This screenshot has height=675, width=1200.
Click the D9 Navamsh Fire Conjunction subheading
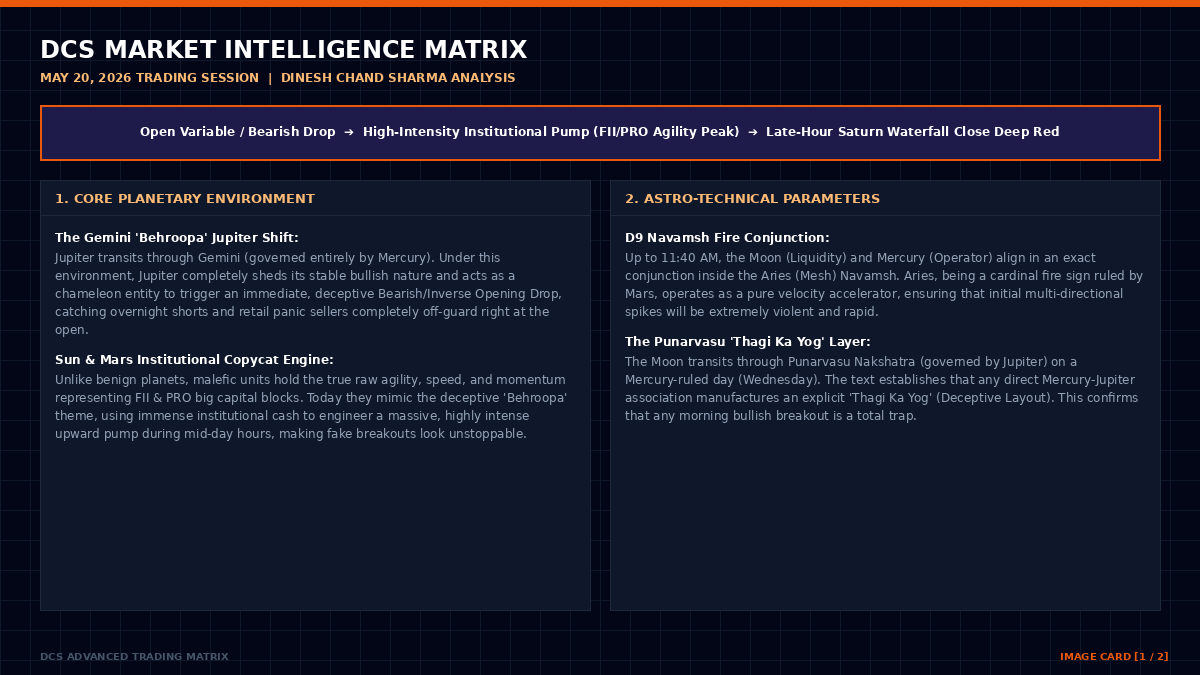[727, 238]
